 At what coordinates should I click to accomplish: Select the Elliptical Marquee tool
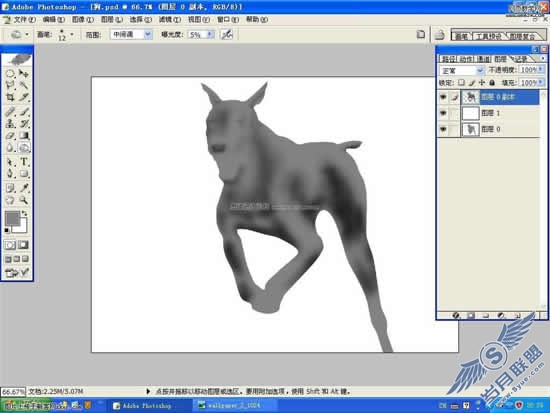coord(10,73)
